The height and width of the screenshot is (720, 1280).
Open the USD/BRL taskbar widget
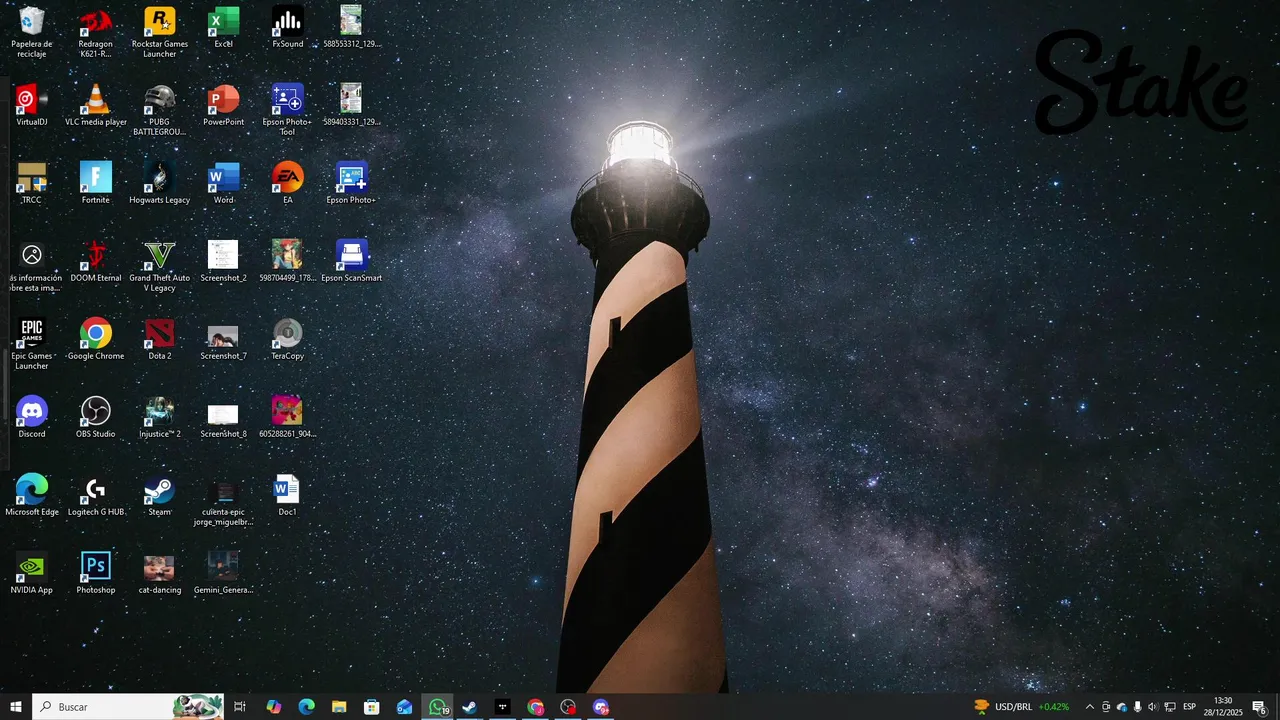click(1021, 707)
